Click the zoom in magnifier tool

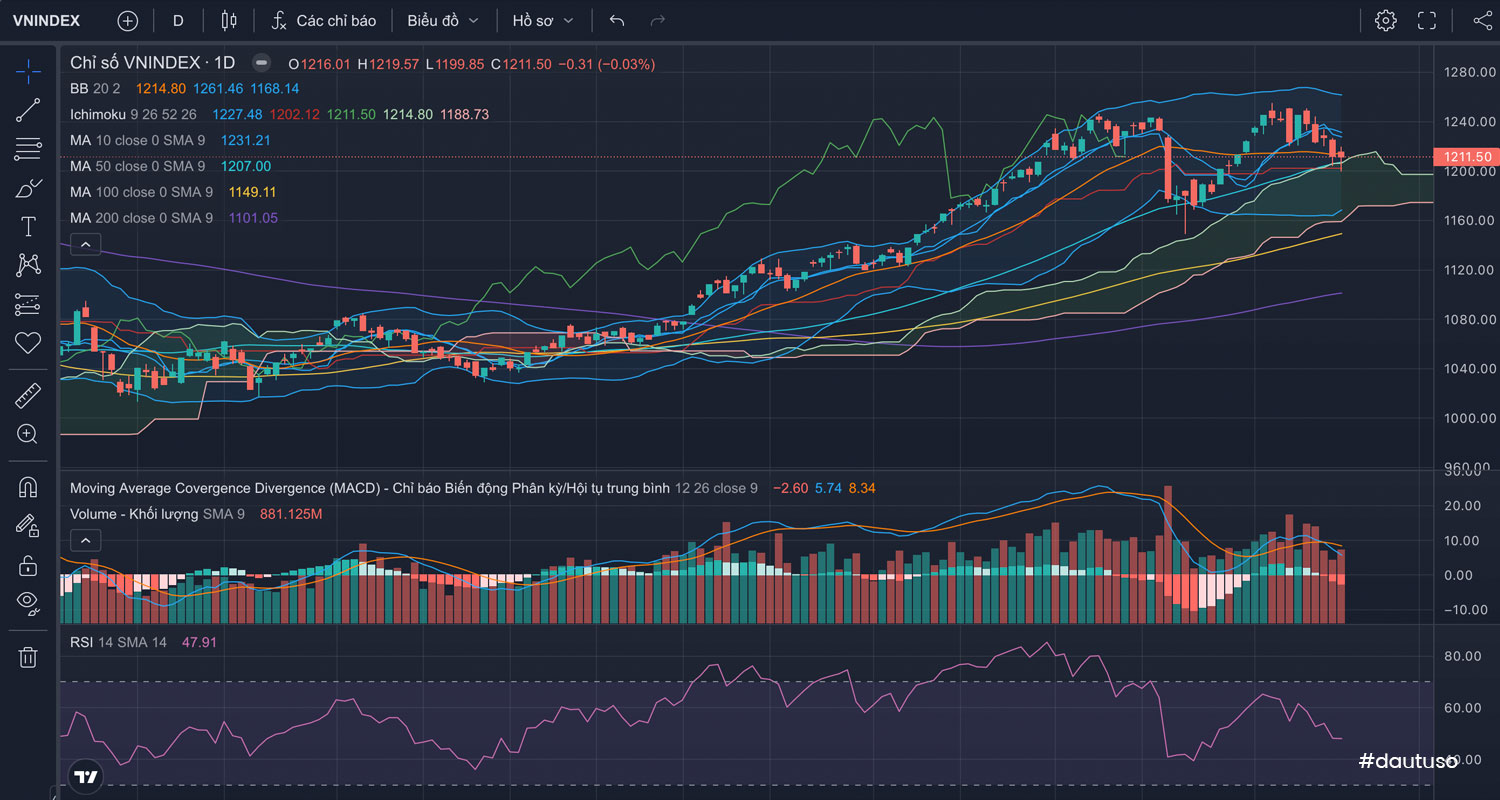point(28,434)
